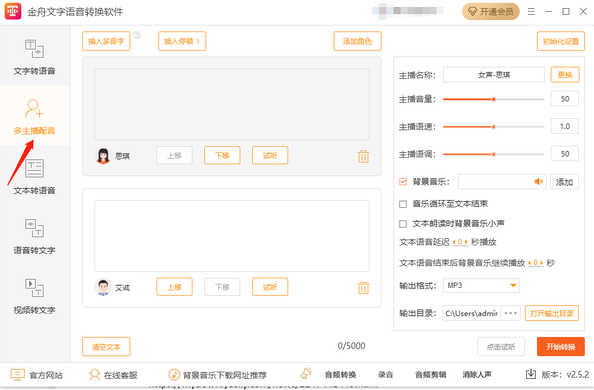This screenshot has width=594, height=390.
Task: Click the 主播语速 value field showing 1.0
Action: coord(565,126)
